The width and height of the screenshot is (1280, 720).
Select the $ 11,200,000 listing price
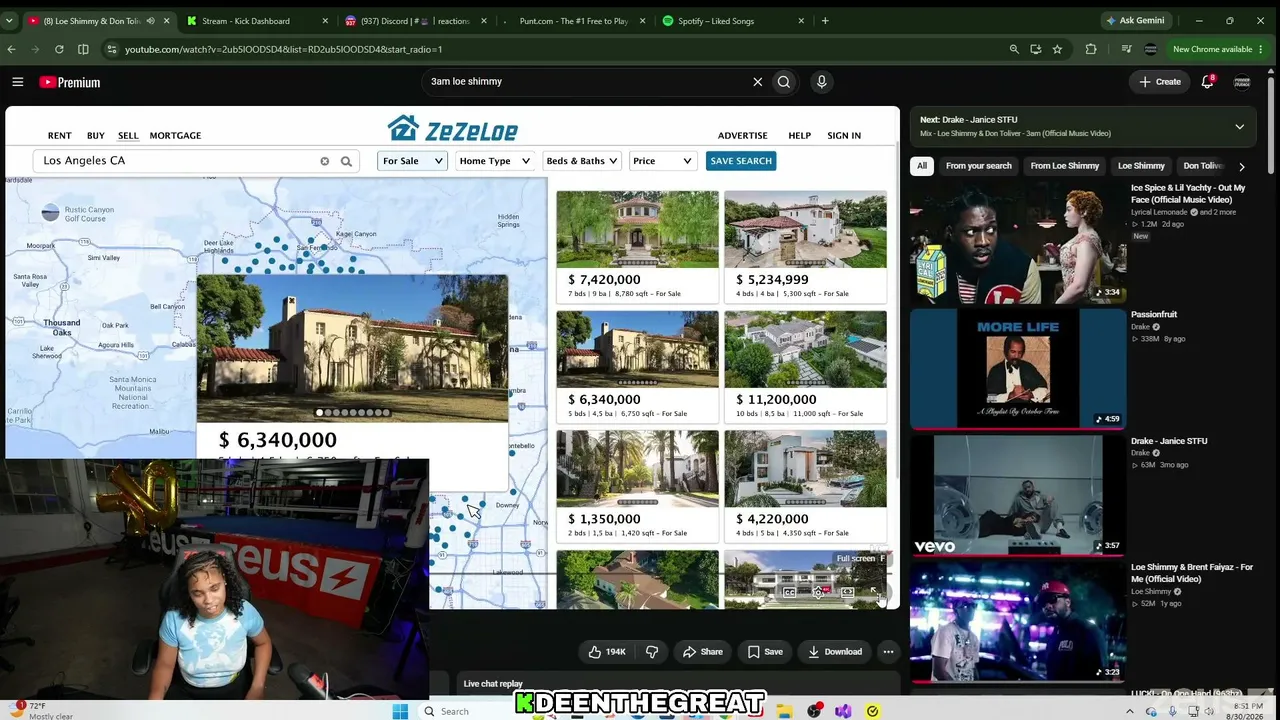[x=776, y=400]
